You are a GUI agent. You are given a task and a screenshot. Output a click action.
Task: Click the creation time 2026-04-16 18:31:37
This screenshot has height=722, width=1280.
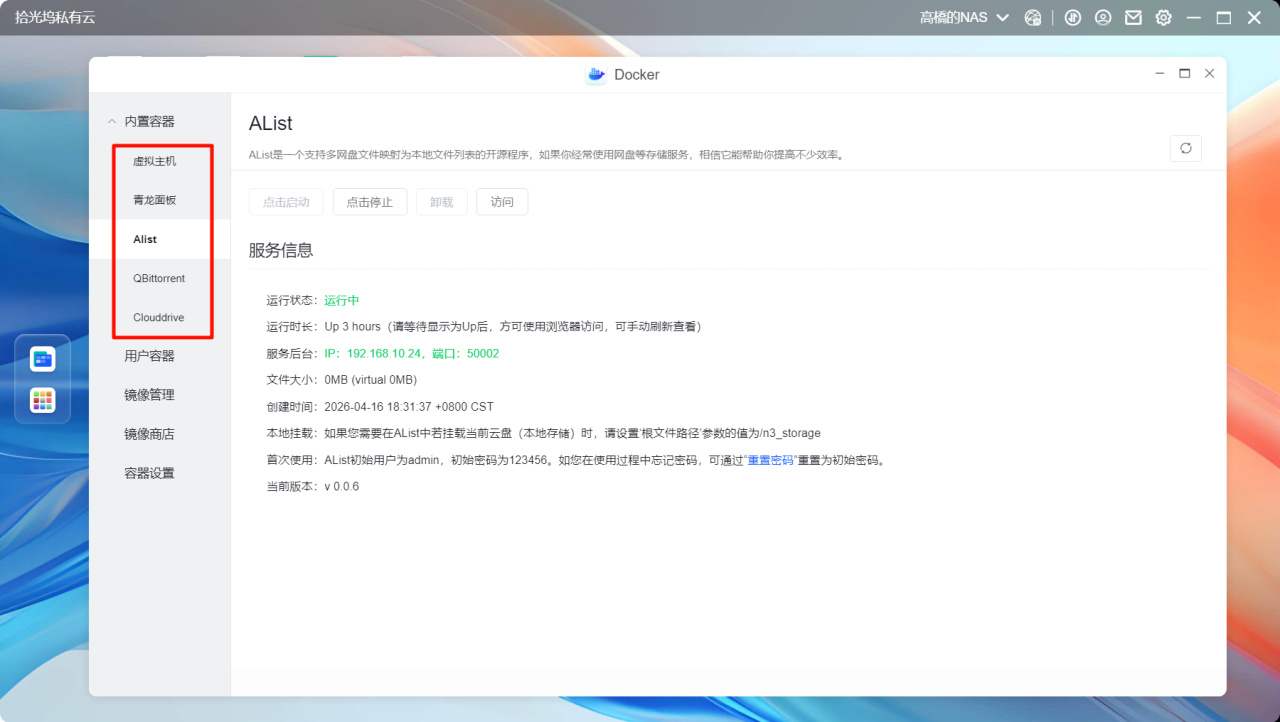(409, 407)
